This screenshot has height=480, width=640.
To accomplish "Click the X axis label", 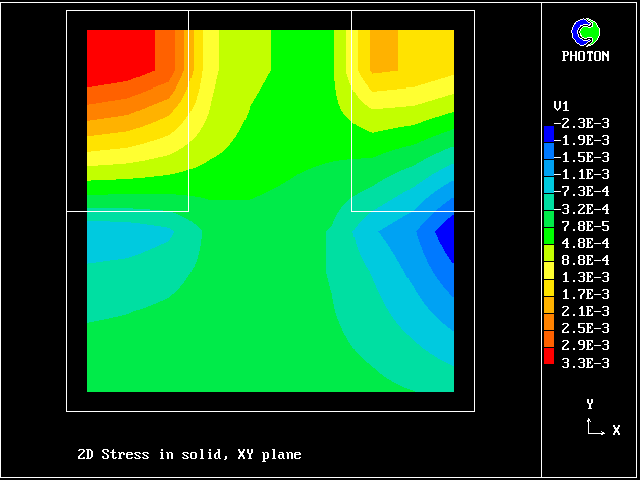I will 616,430.
